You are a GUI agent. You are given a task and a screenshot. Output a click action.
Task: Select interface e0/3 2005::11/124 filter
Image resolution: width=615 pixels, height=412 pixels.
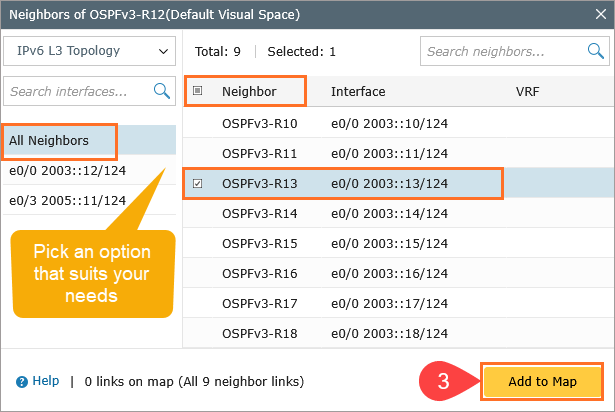click(x=67, y=200)
